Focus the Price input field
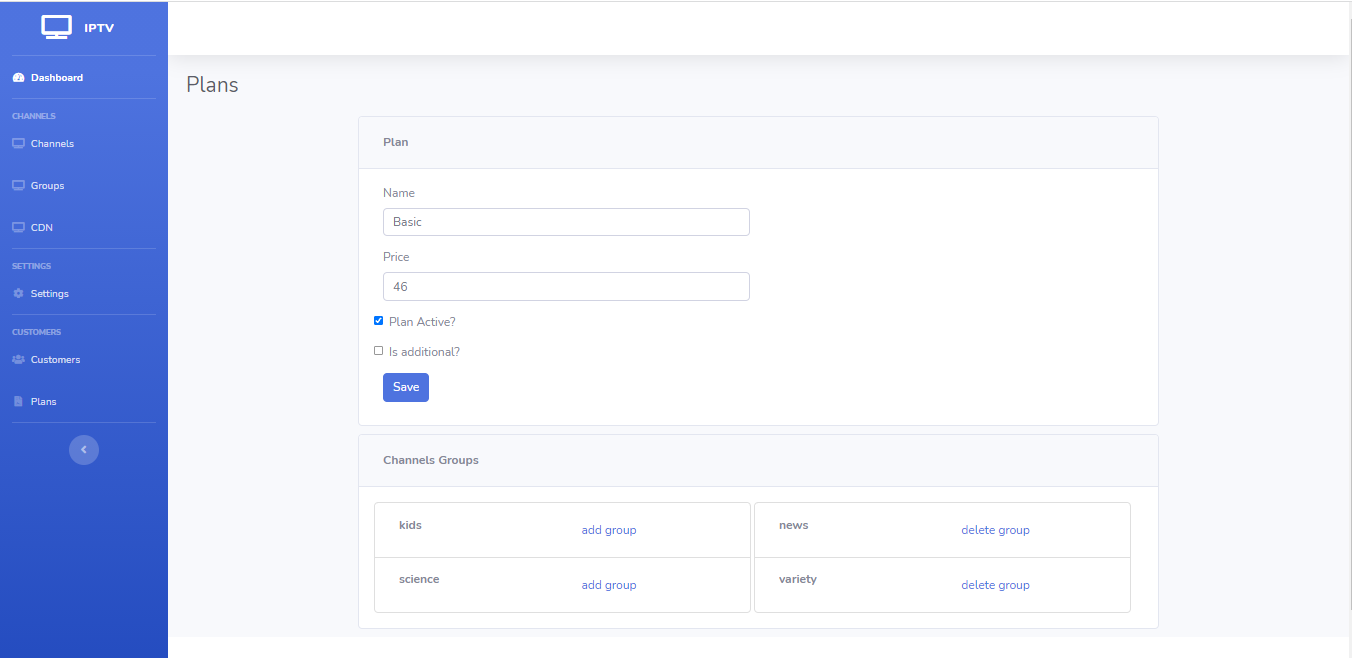The image size is (1352, 658). pyautogui.click(x=566, y=287)
